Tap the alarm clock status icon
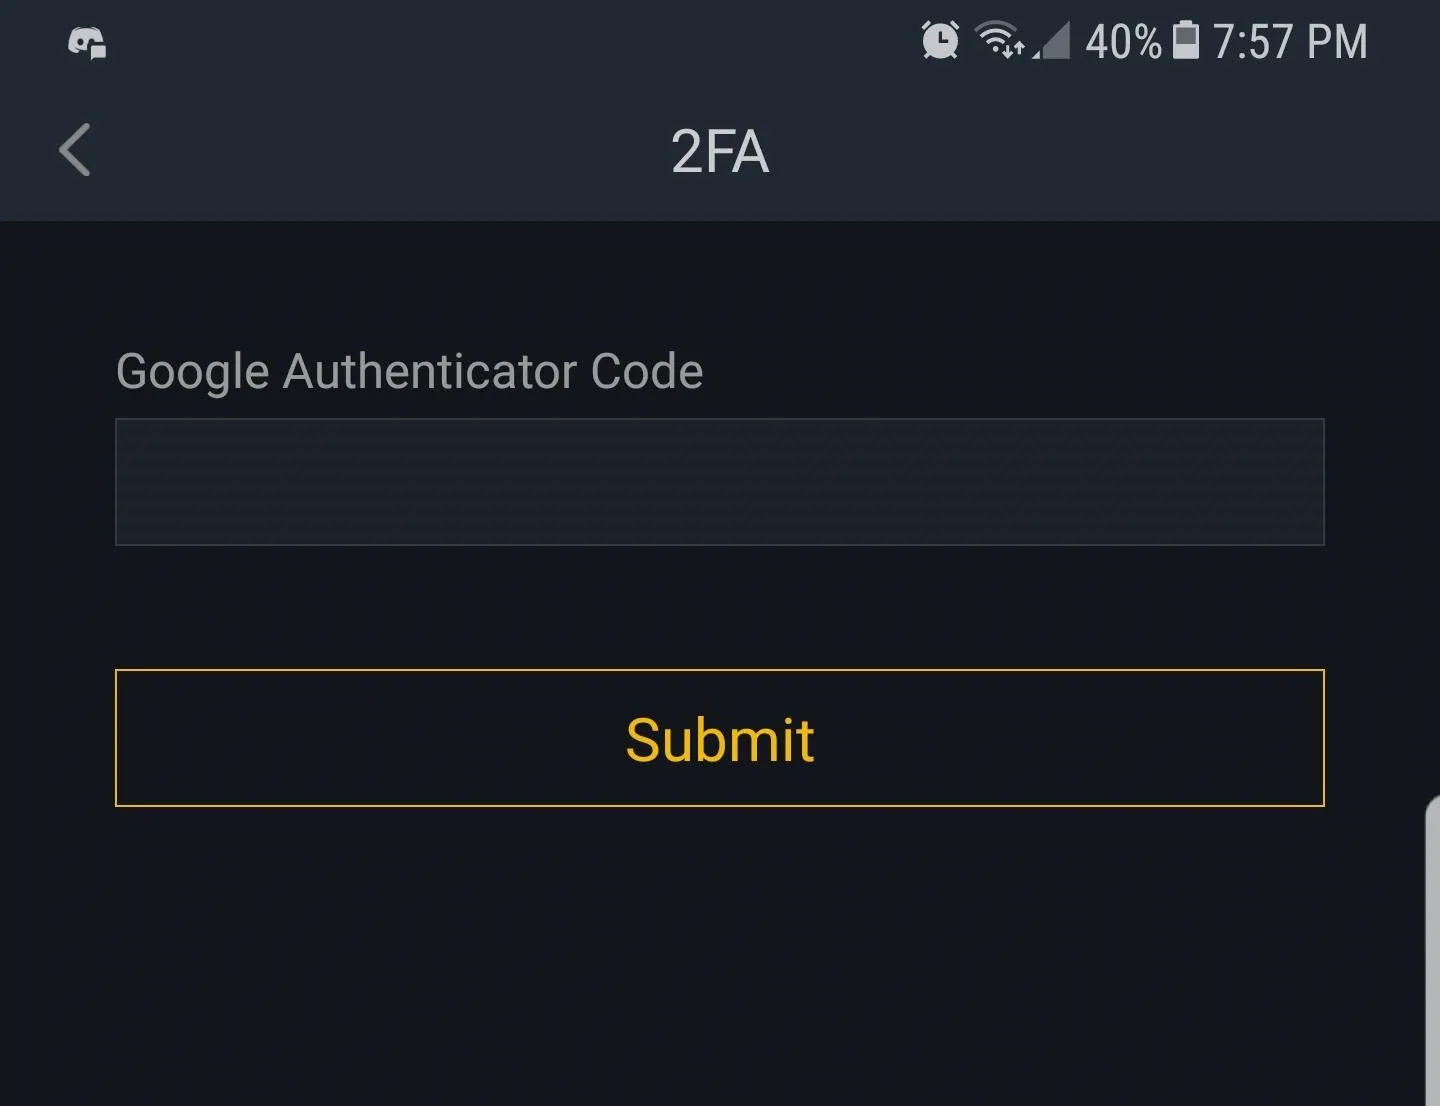Screen dimensions: 1440x1106 click(940, 41)
